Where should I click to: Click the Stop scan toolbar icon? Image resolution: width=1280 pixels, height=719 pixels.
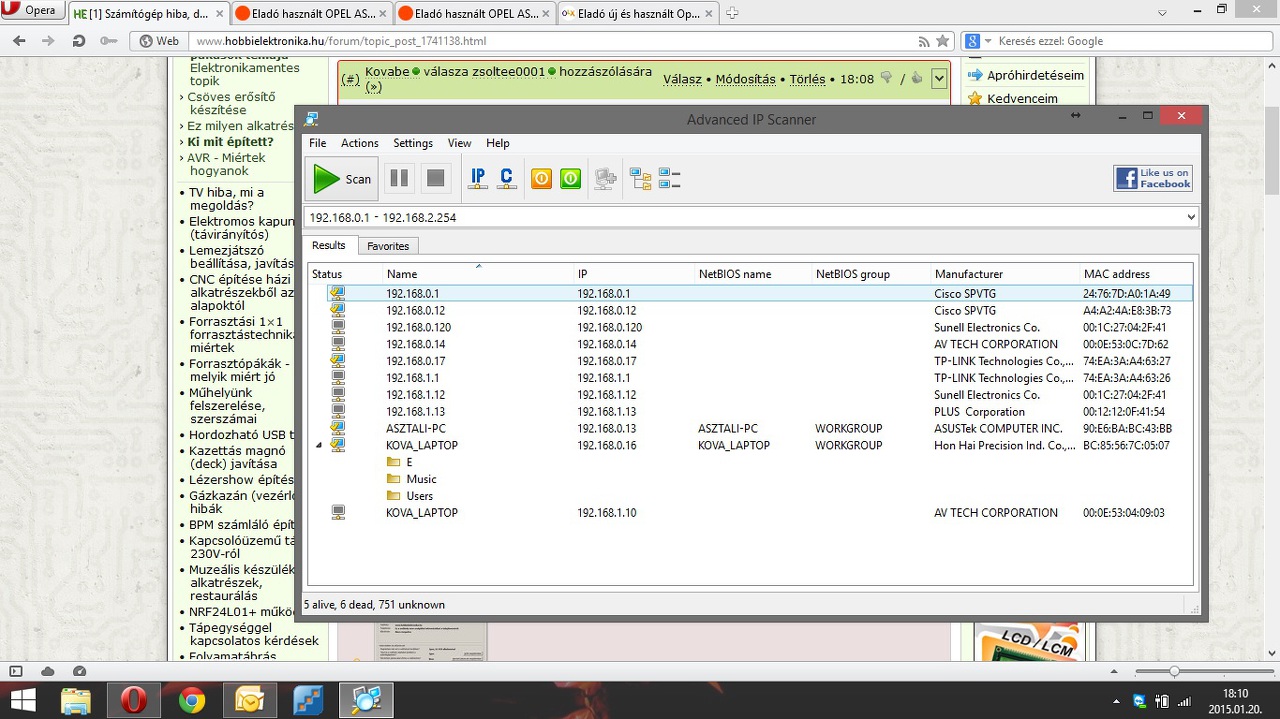point(435,179)
